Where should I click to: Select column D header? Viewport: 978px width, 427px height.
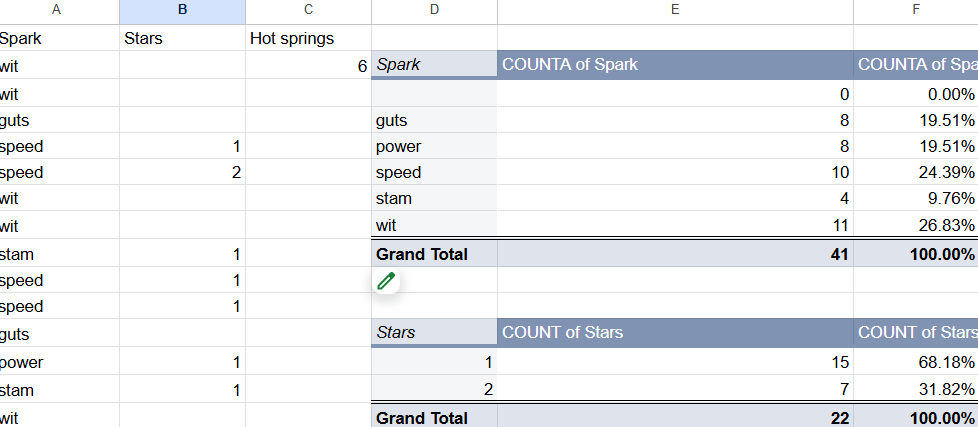click(434, 10)
